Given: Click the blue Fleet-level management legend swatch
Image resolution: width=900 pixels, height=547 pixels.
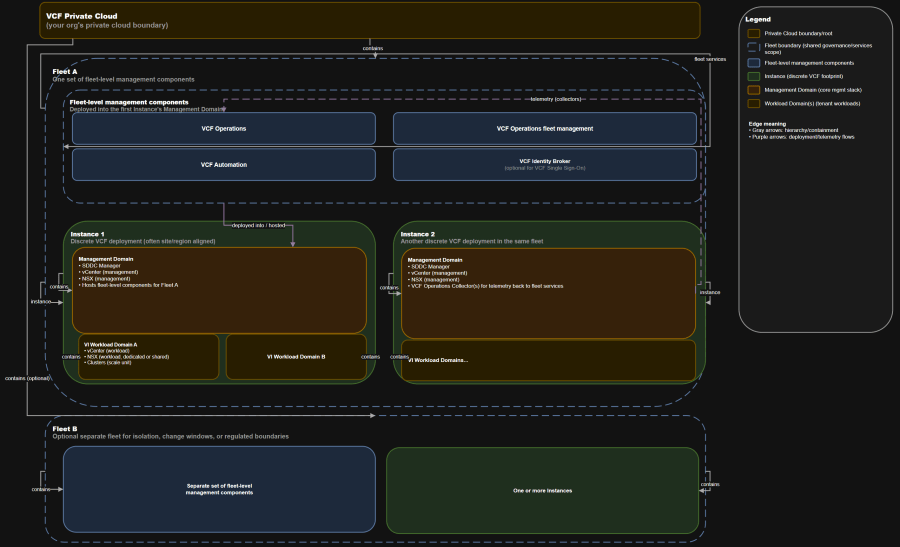Looking at the screenshot, I should pos(754,61).
